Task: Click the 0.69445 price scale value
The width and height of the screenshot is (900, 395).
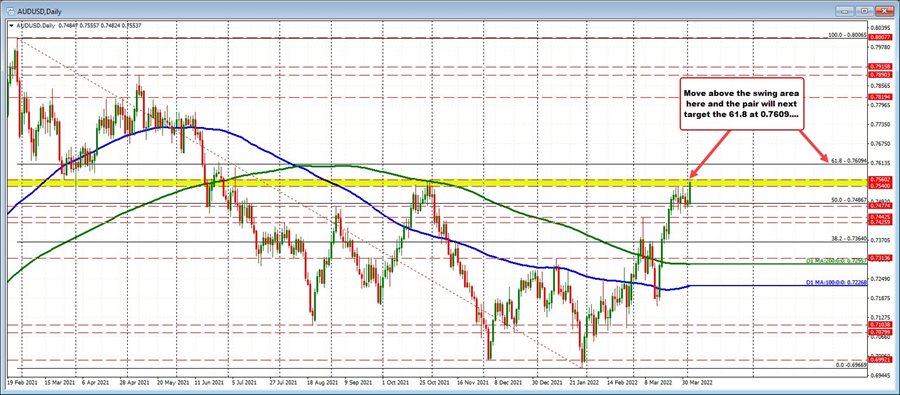Action: pyautogui.click(x=879, y=375)
